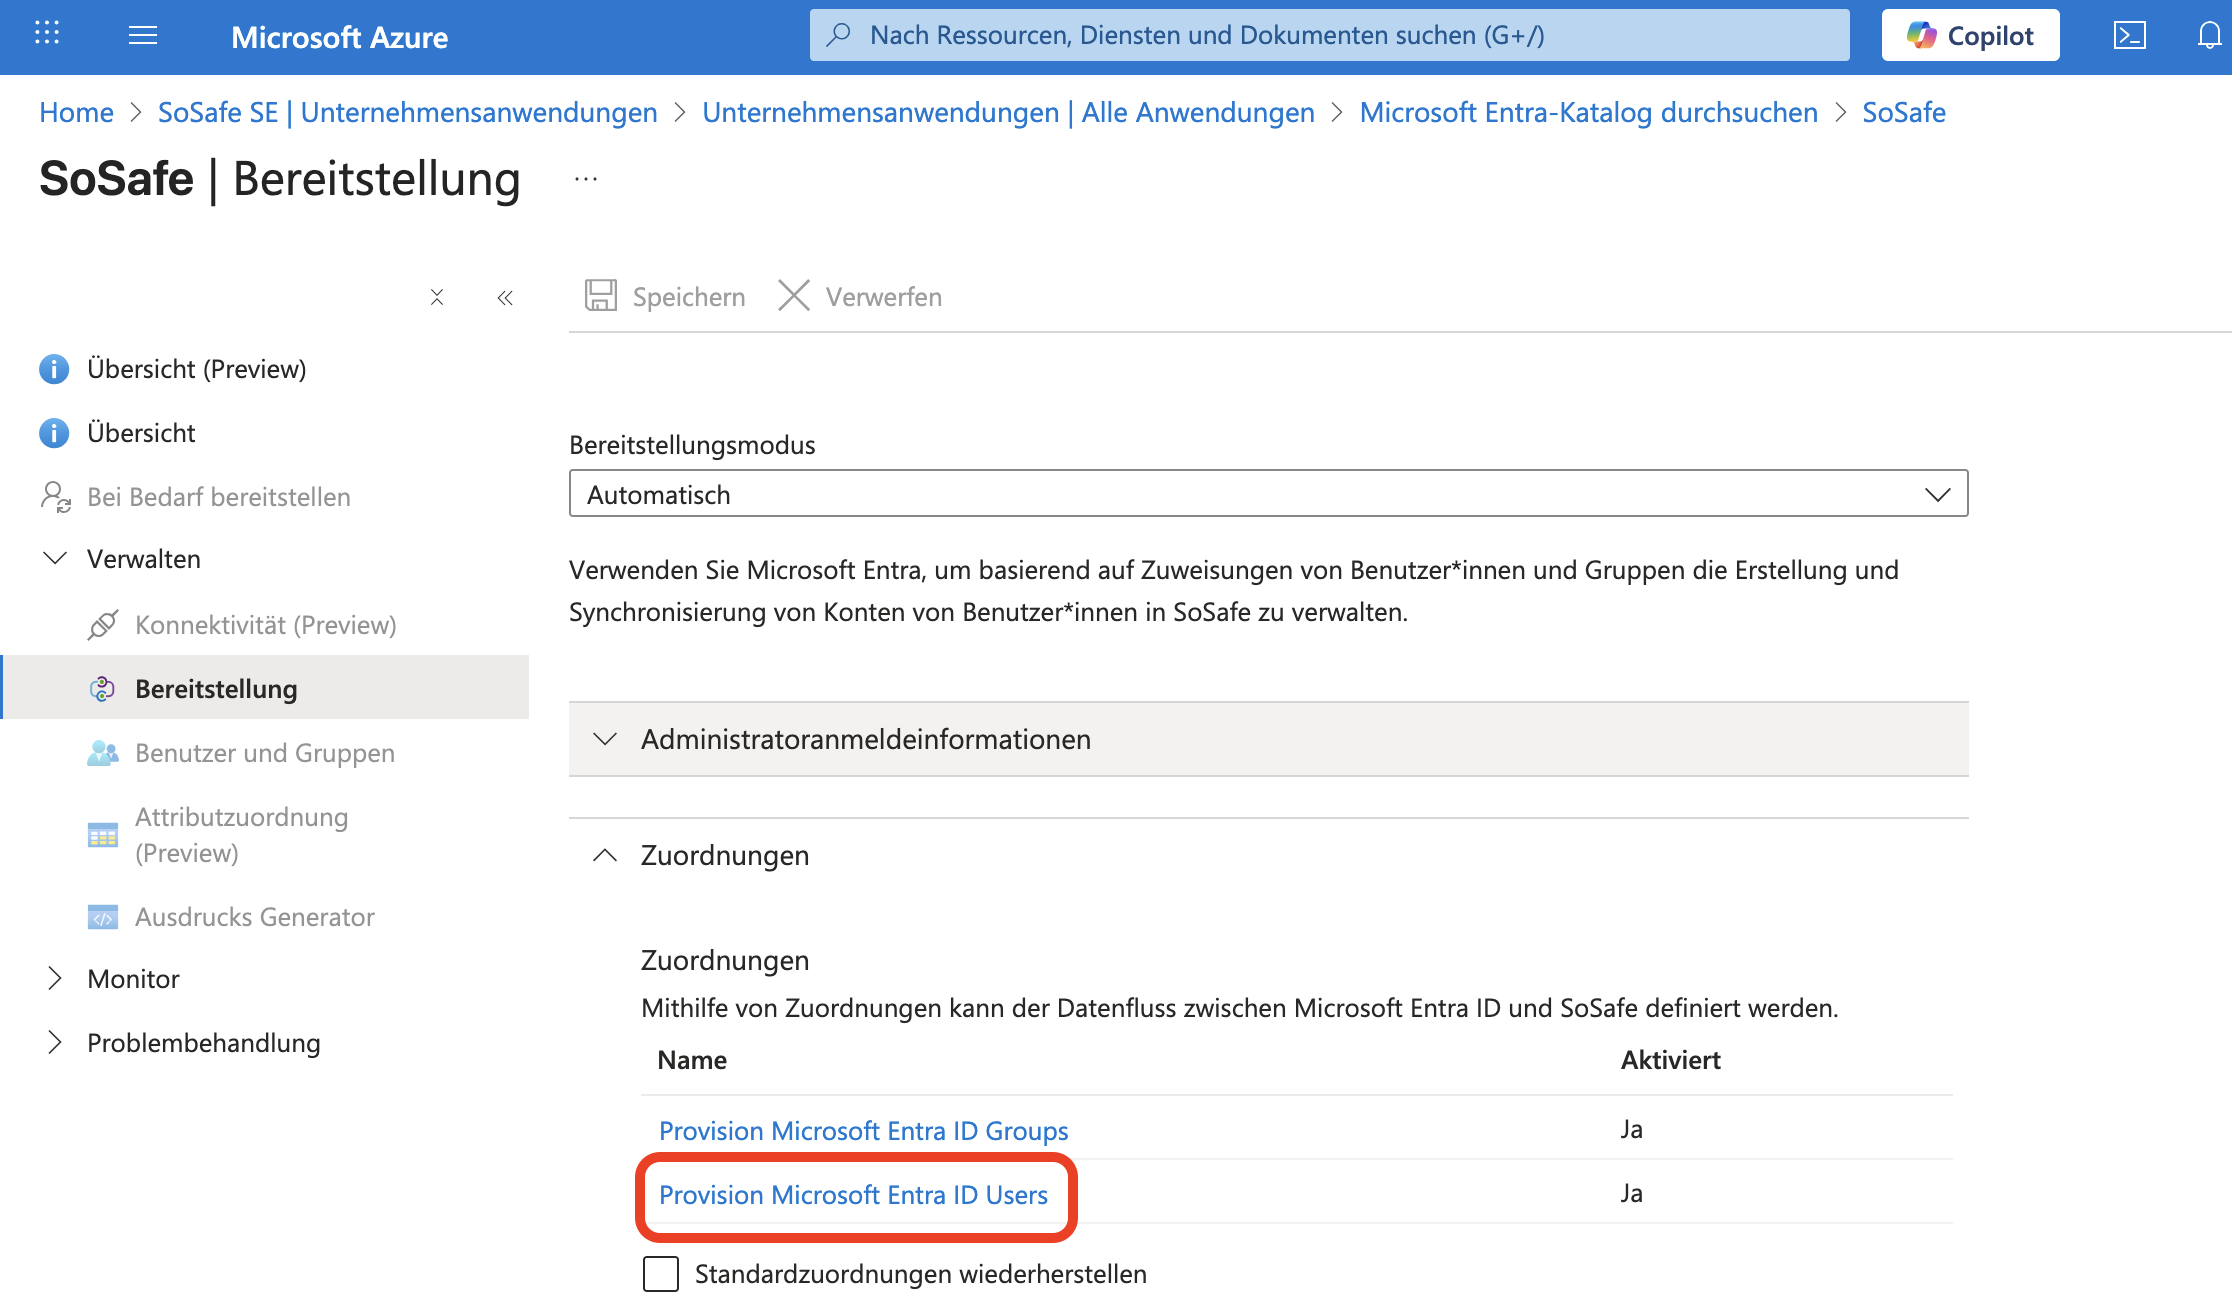Screen dimensions: 2232x1306
Task: Collapse the sidebar with double chevron
Action: (505, 298)
